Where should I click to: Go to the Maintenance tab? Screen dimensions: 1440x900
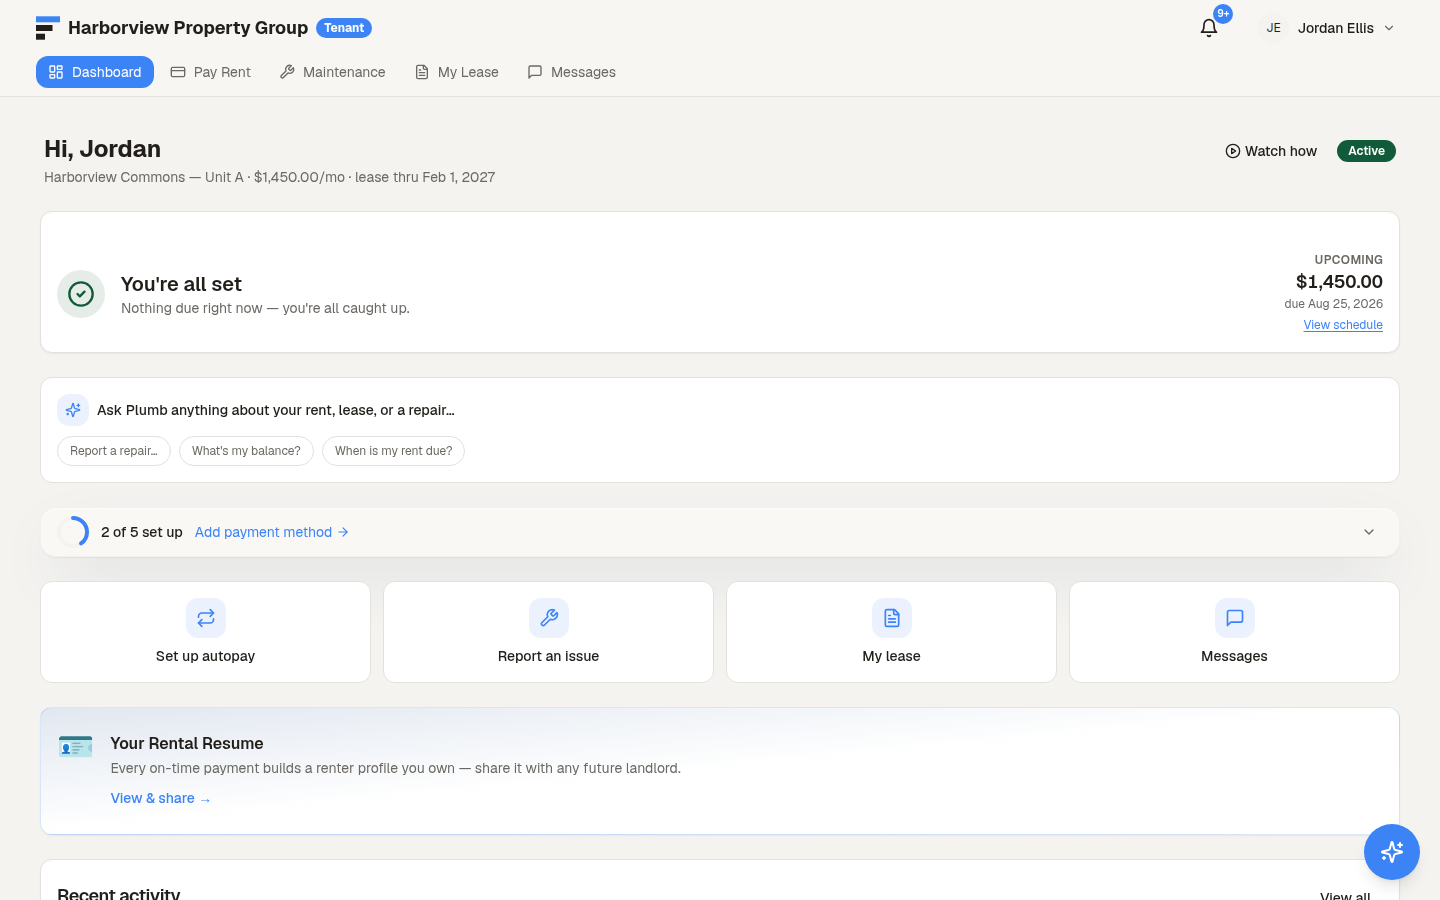tap(332, 72)
